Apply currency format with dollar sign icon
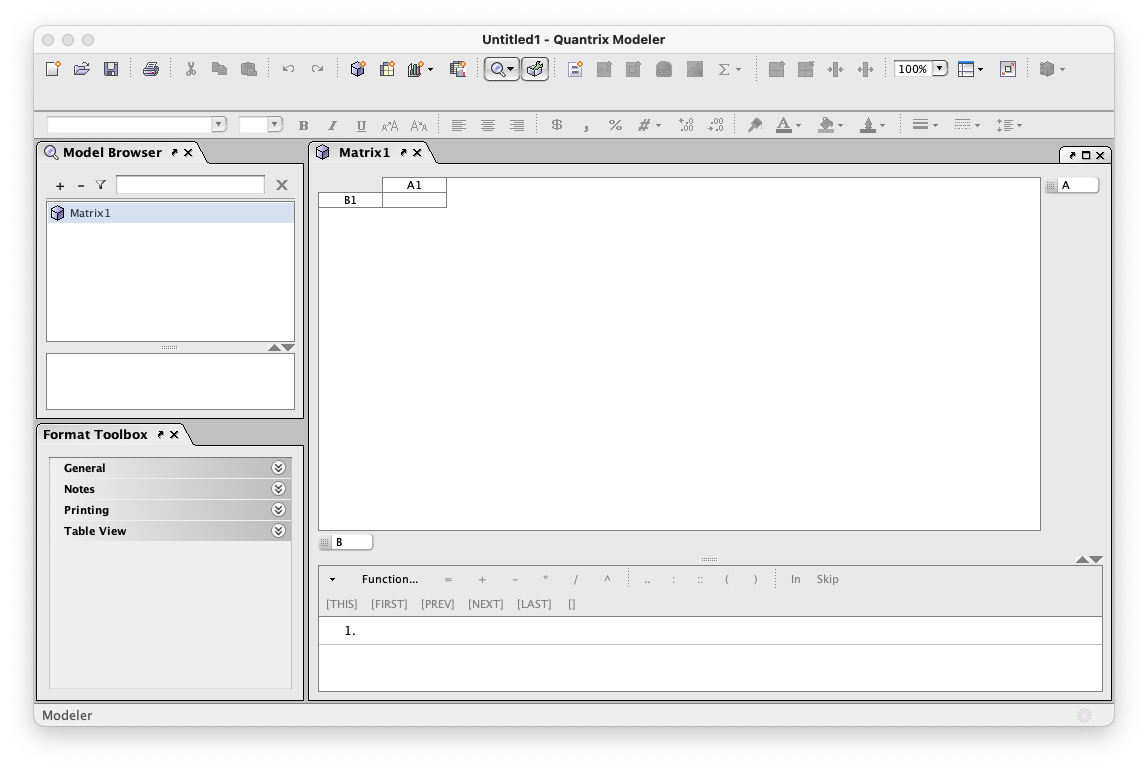 point(557,125)
